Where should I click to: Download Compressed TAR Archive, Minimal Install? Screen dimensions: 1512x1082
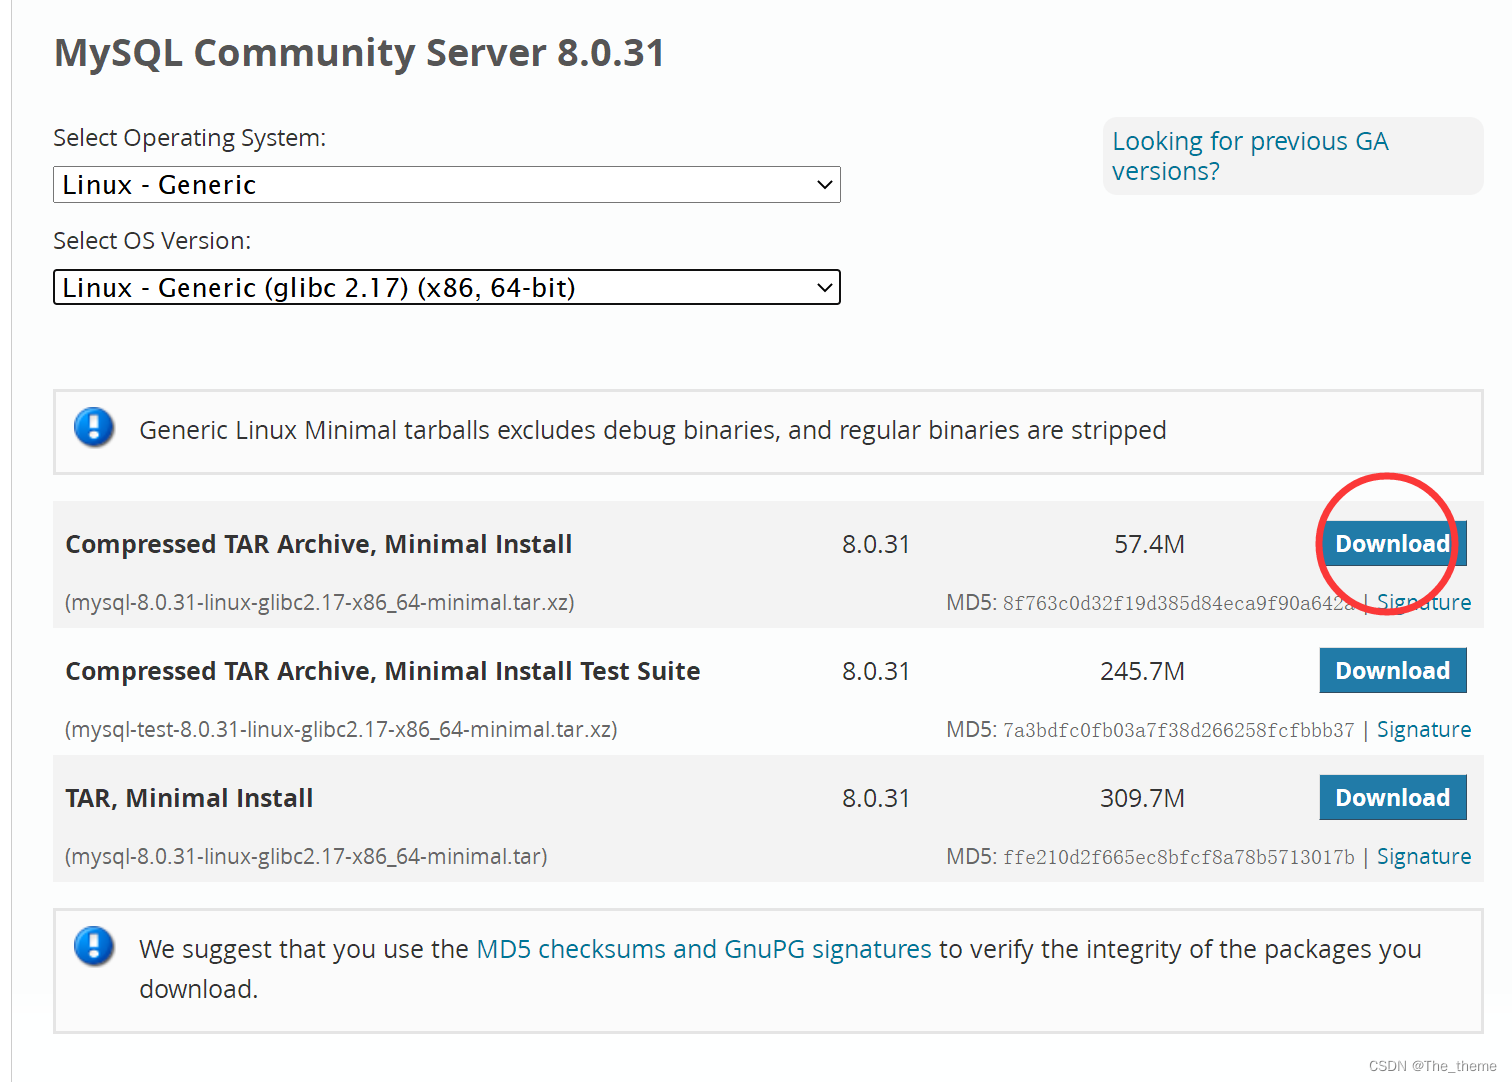click(1392, 544)
